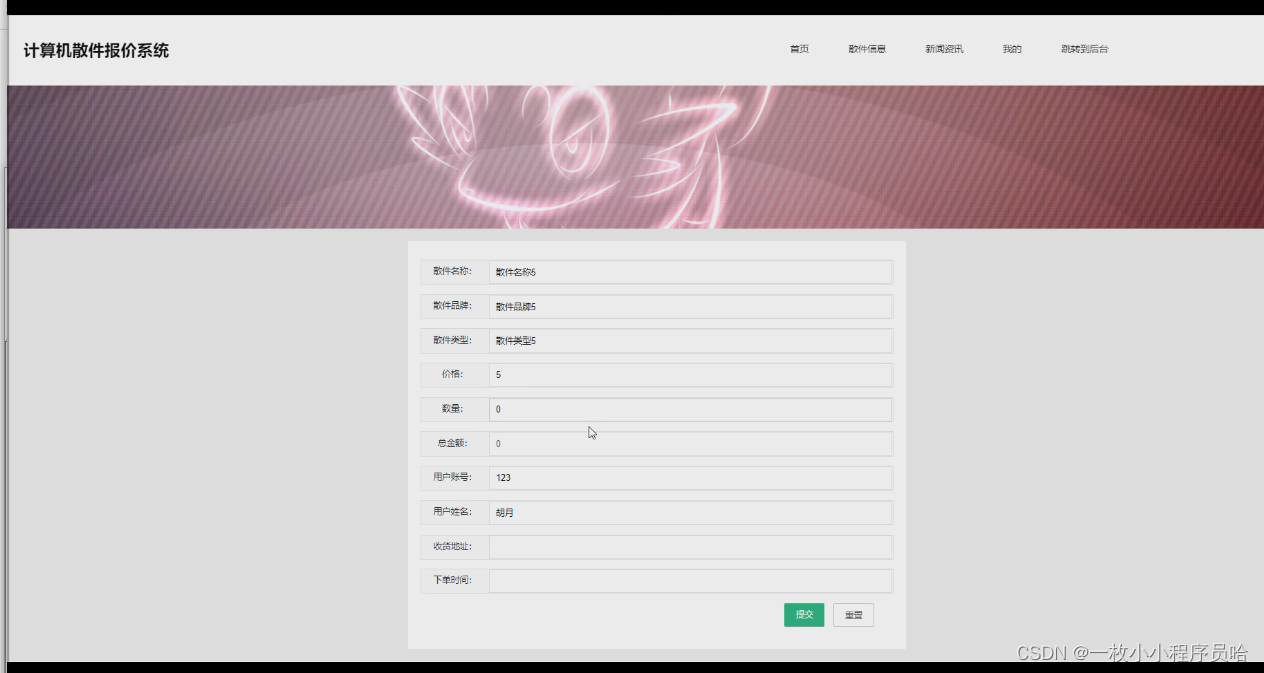This screenshot has width=1264, height=673.
Task: Click the 散件名称: label
Action: coord(452,271)
